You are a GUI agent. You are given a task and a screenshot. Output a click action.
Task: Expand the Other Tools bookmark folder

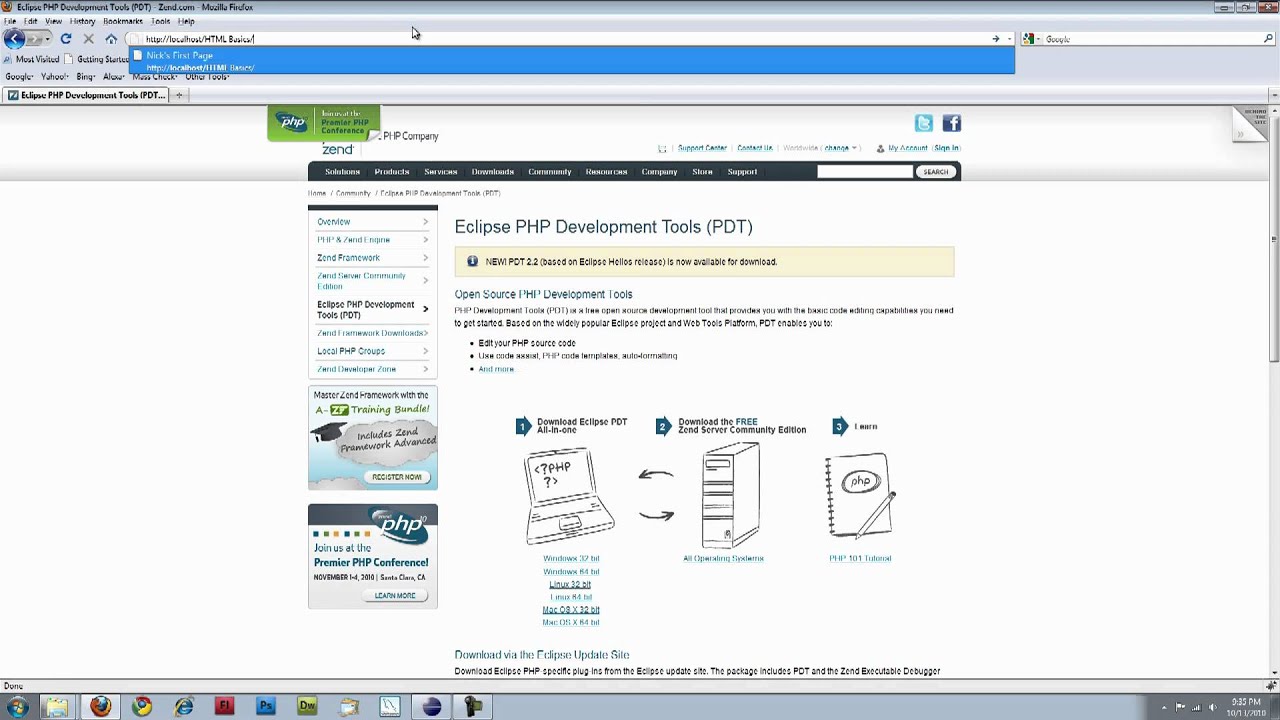[207, 77]
